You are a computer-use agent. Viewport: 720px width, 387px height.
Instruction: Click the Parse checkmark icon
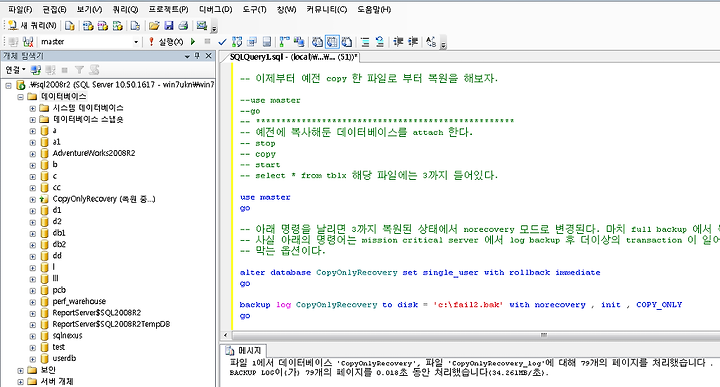tap(222, 42)
